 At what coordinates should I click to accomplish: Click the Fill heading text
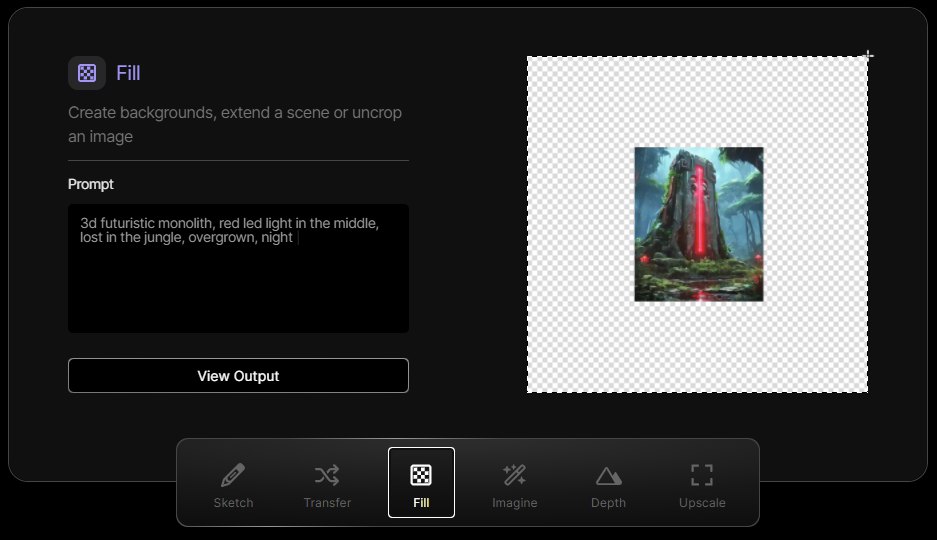point(128,73)
